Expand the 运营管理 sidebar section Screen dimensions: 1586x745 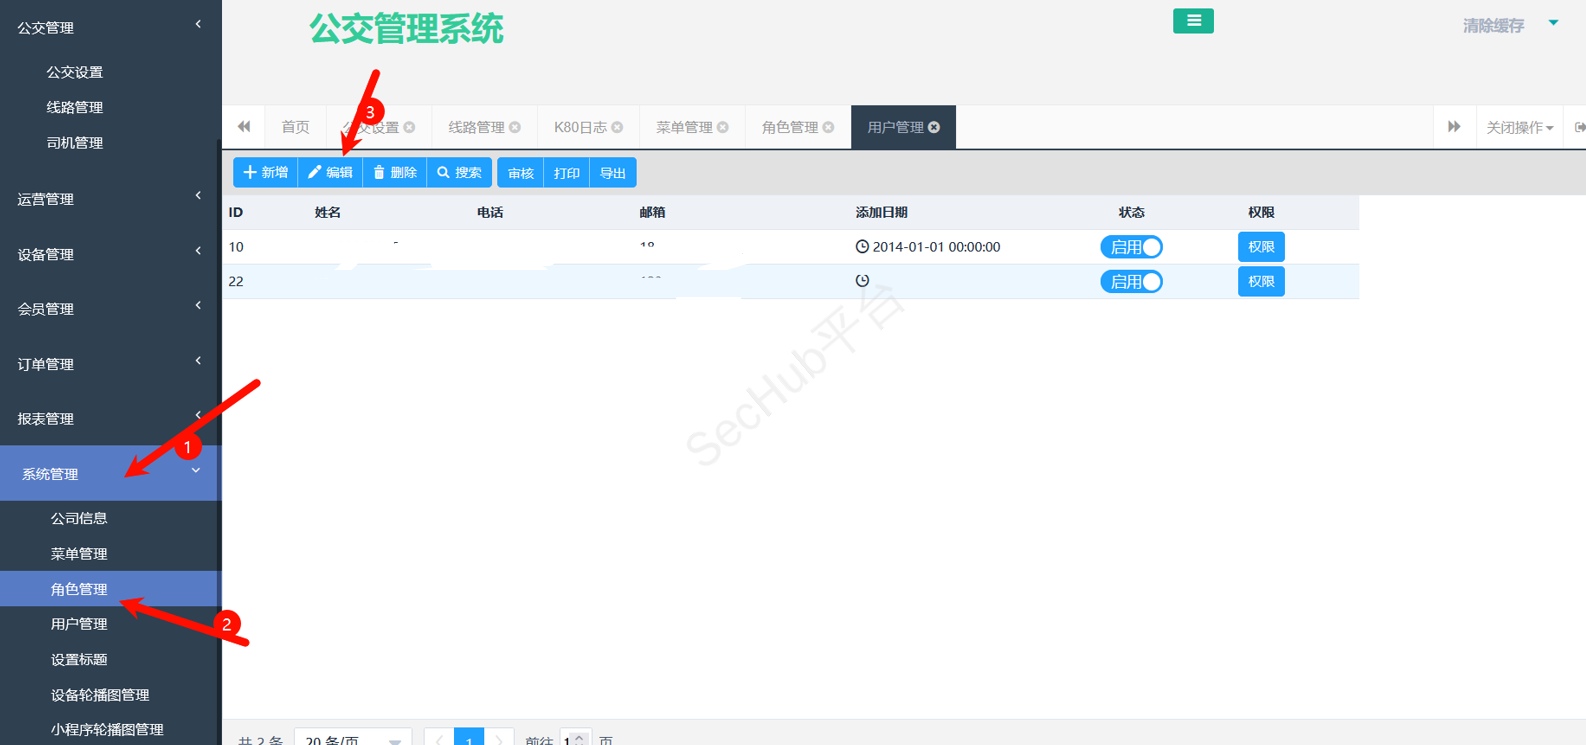(x=108, y=199)
